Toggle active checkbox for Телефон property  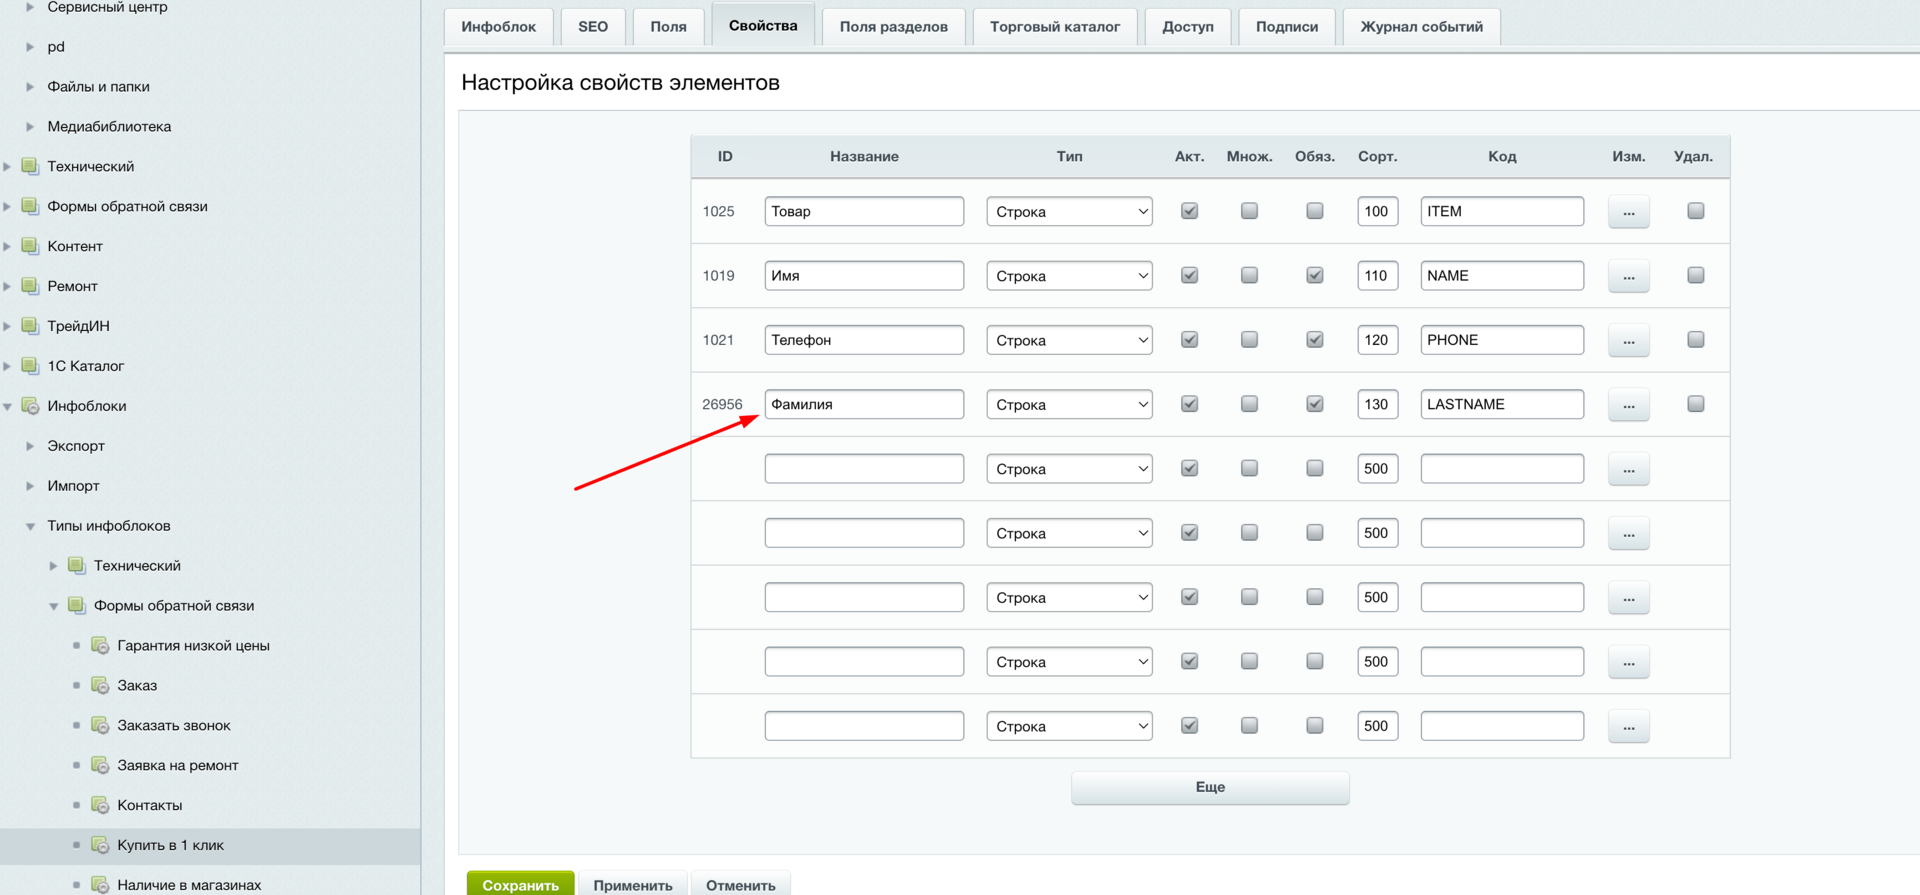[x=1189, y=340]
